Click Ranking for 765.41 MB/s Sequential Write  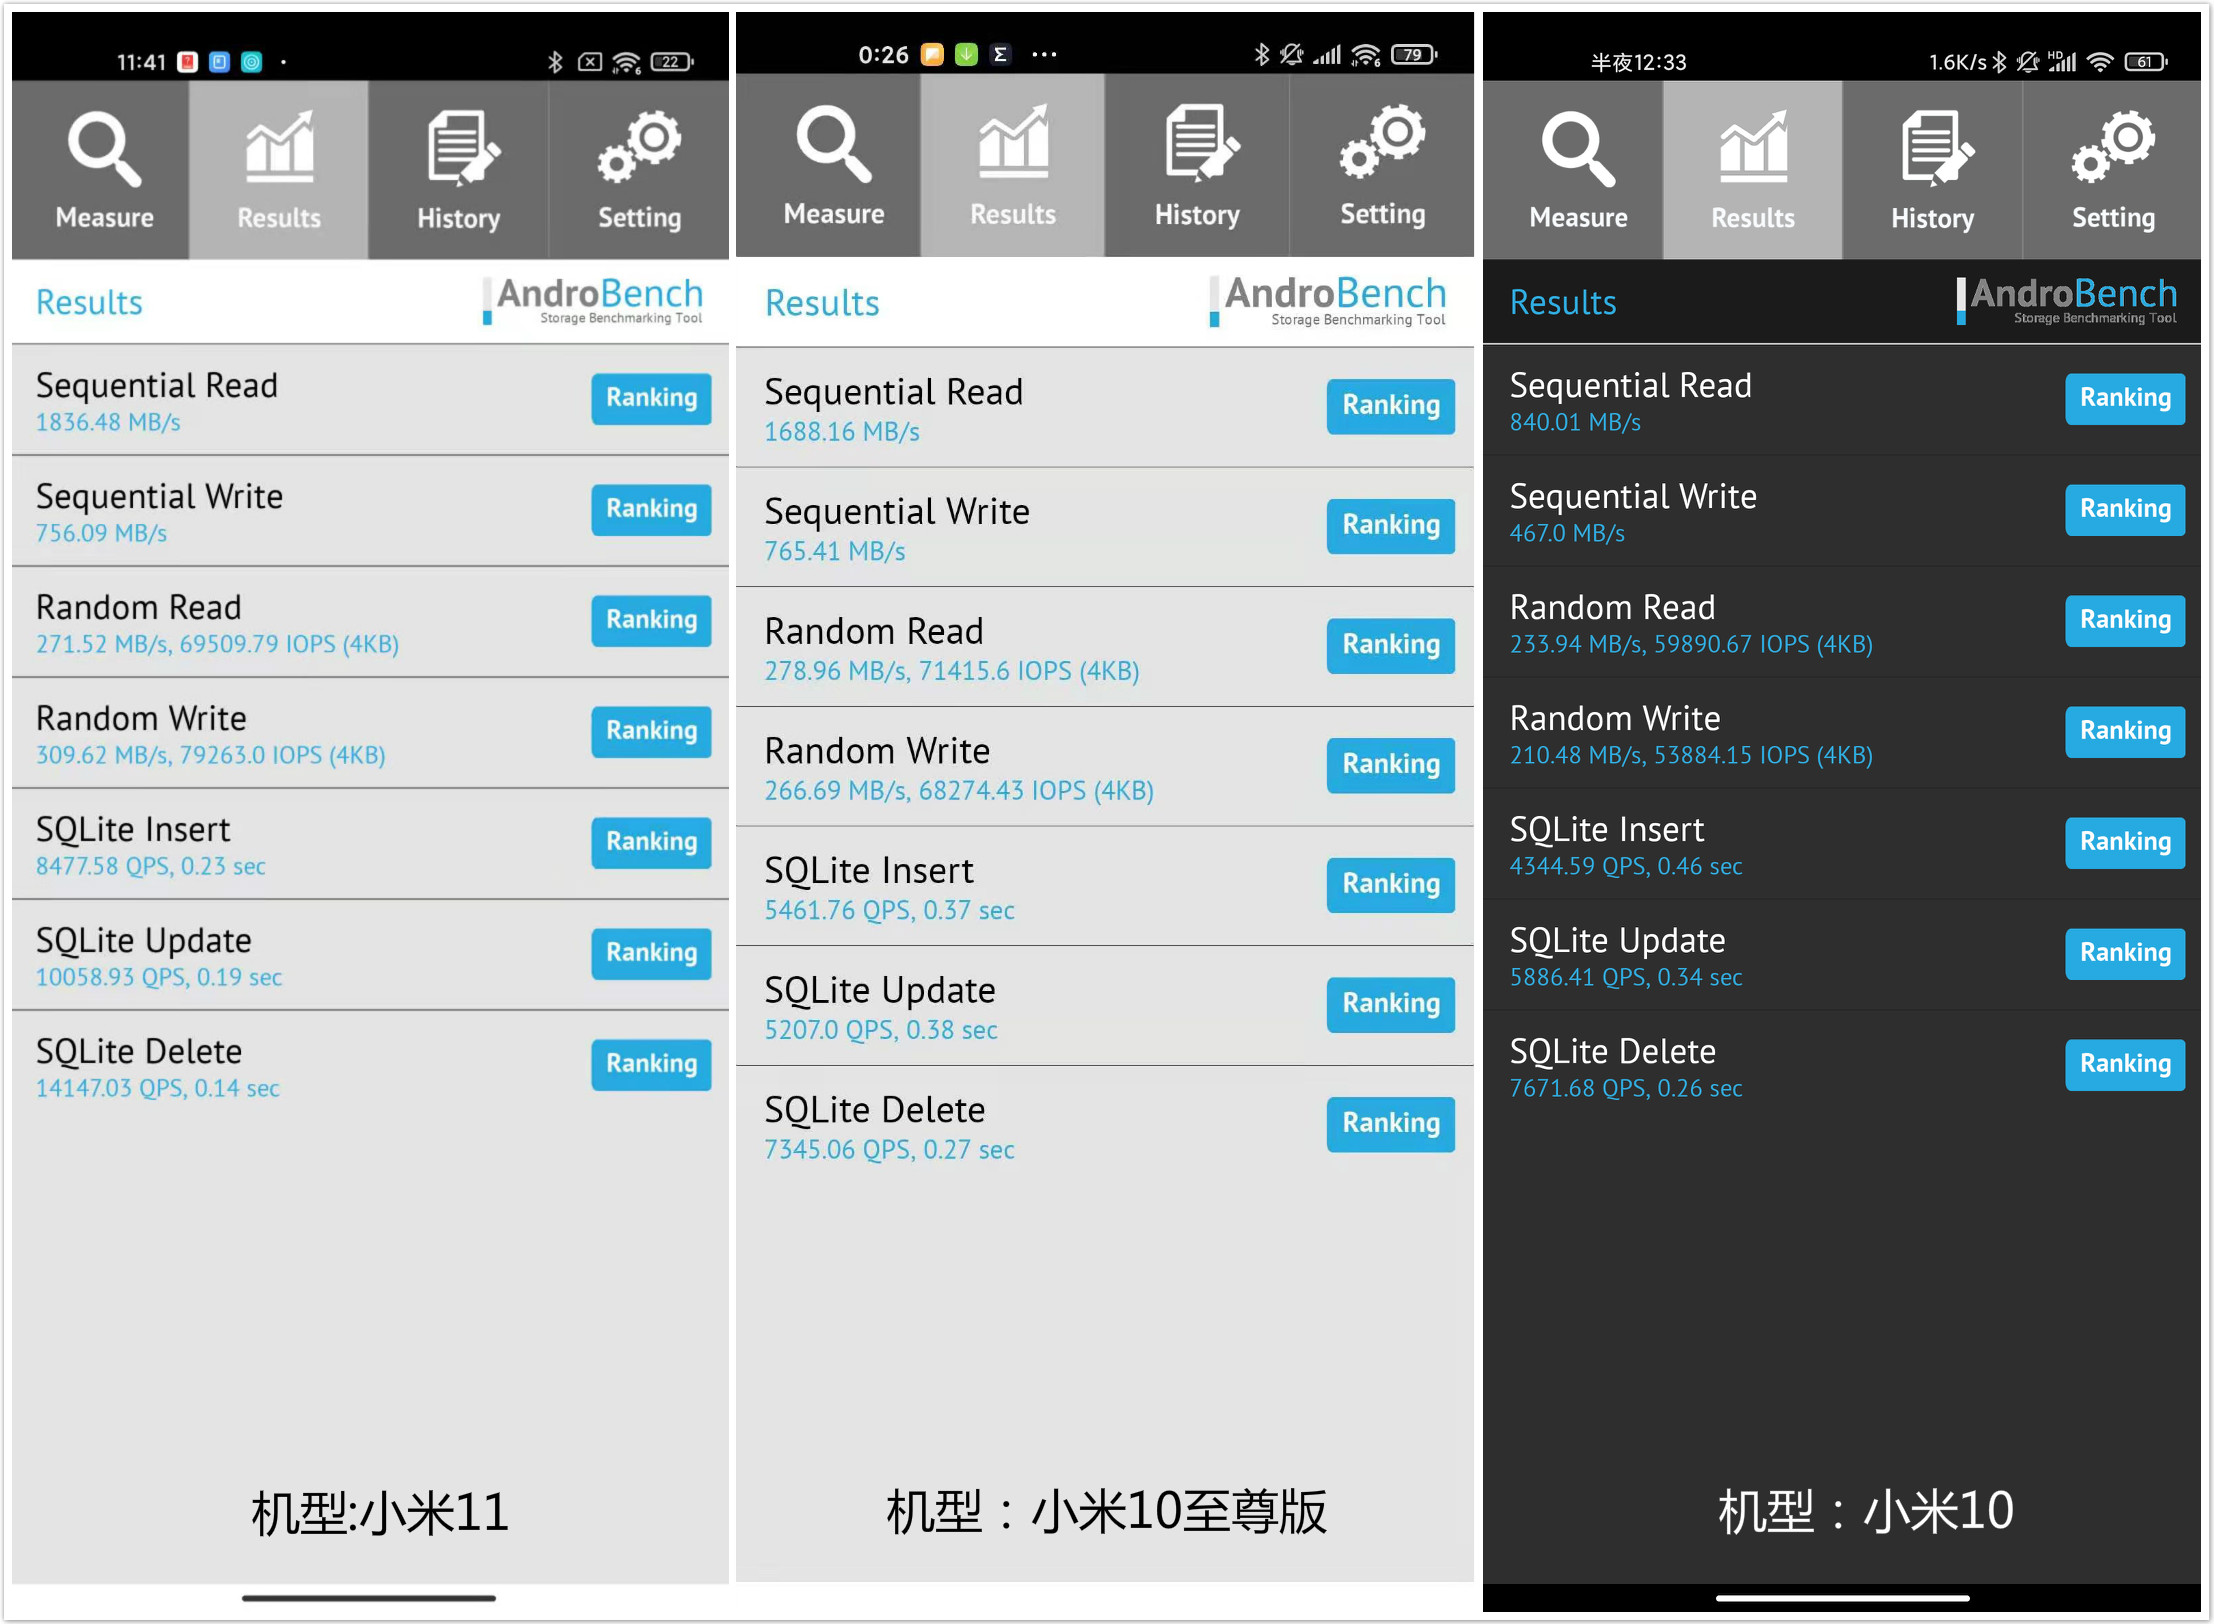[x=1390, y=525]
